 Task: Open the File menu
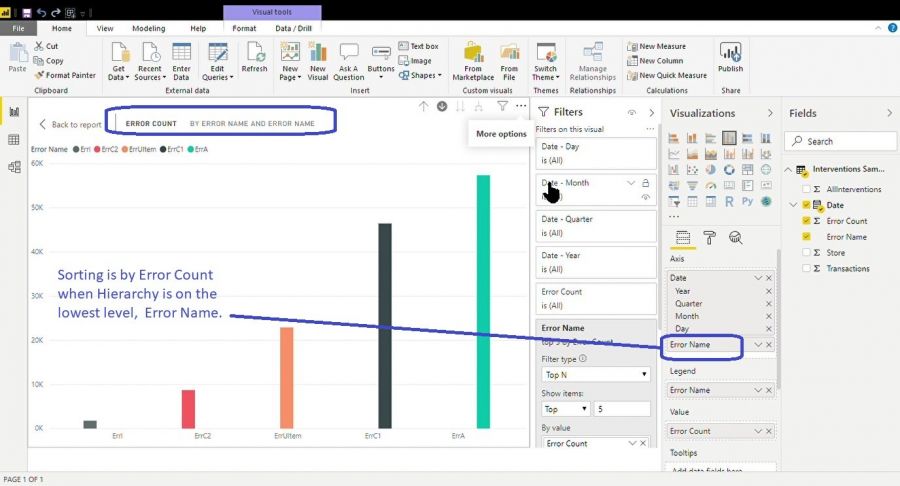(18, 28)
